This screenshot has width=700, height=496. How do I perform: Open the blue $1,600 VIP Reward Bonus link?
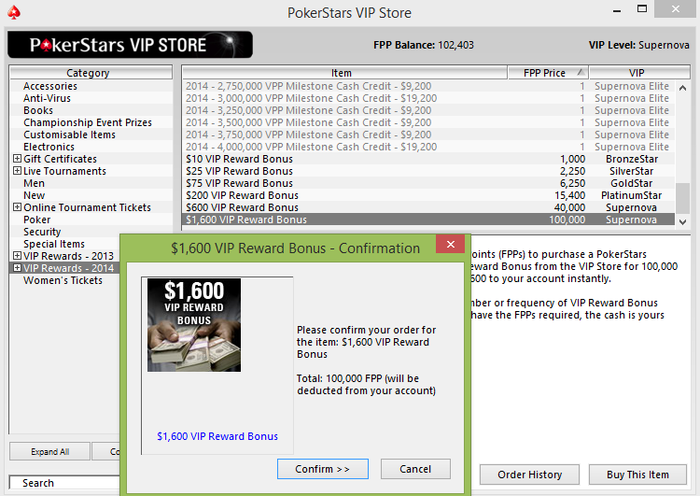(217, 436)
